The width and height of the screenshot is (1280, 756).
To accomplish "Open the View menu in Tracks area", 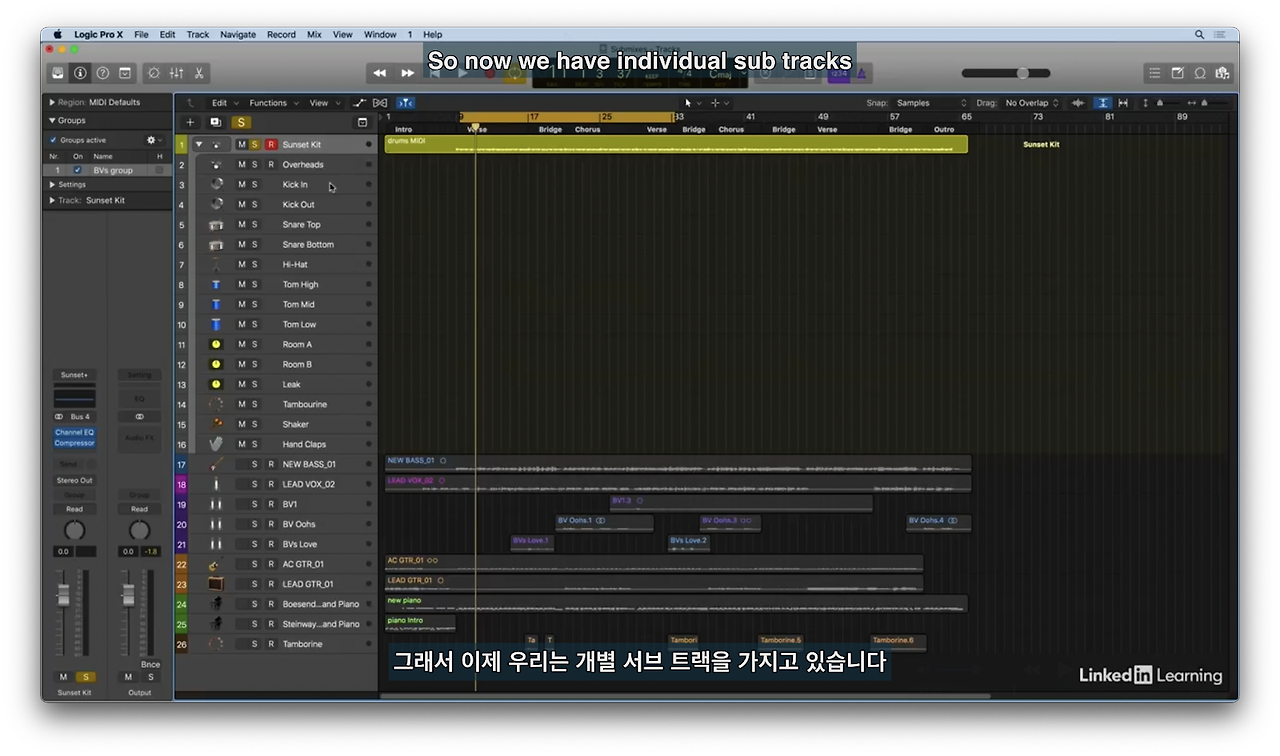I will pos(323,102).
